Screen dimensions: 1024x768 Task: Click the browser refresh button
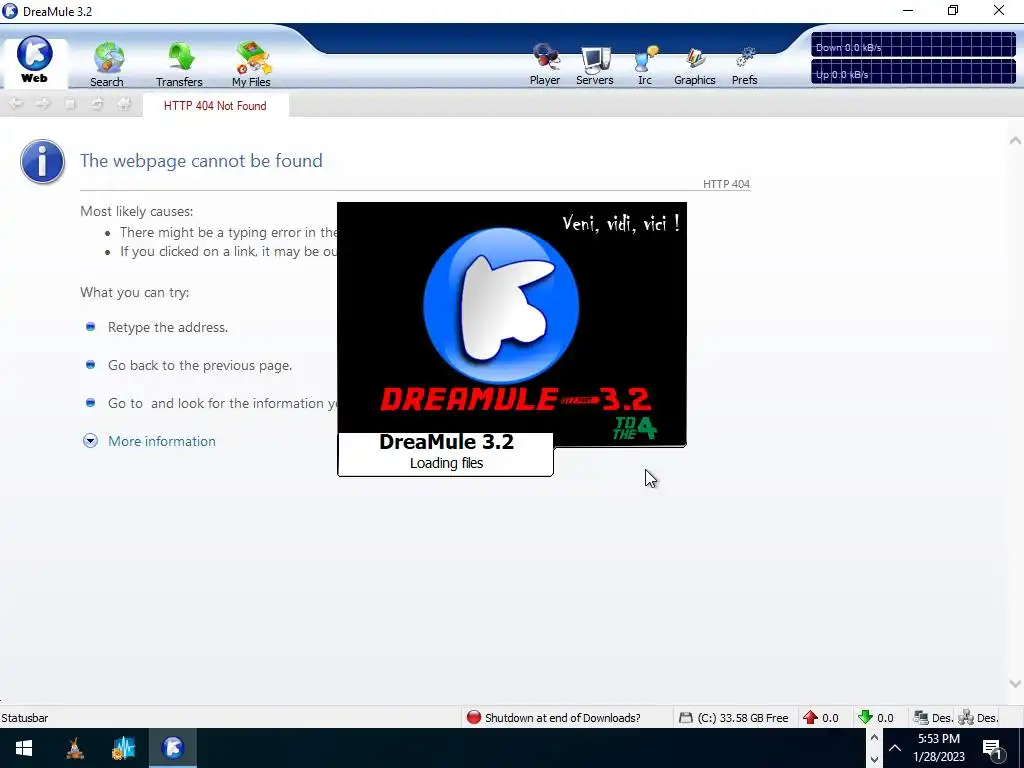pyautogui.click(x=97, y=104)
